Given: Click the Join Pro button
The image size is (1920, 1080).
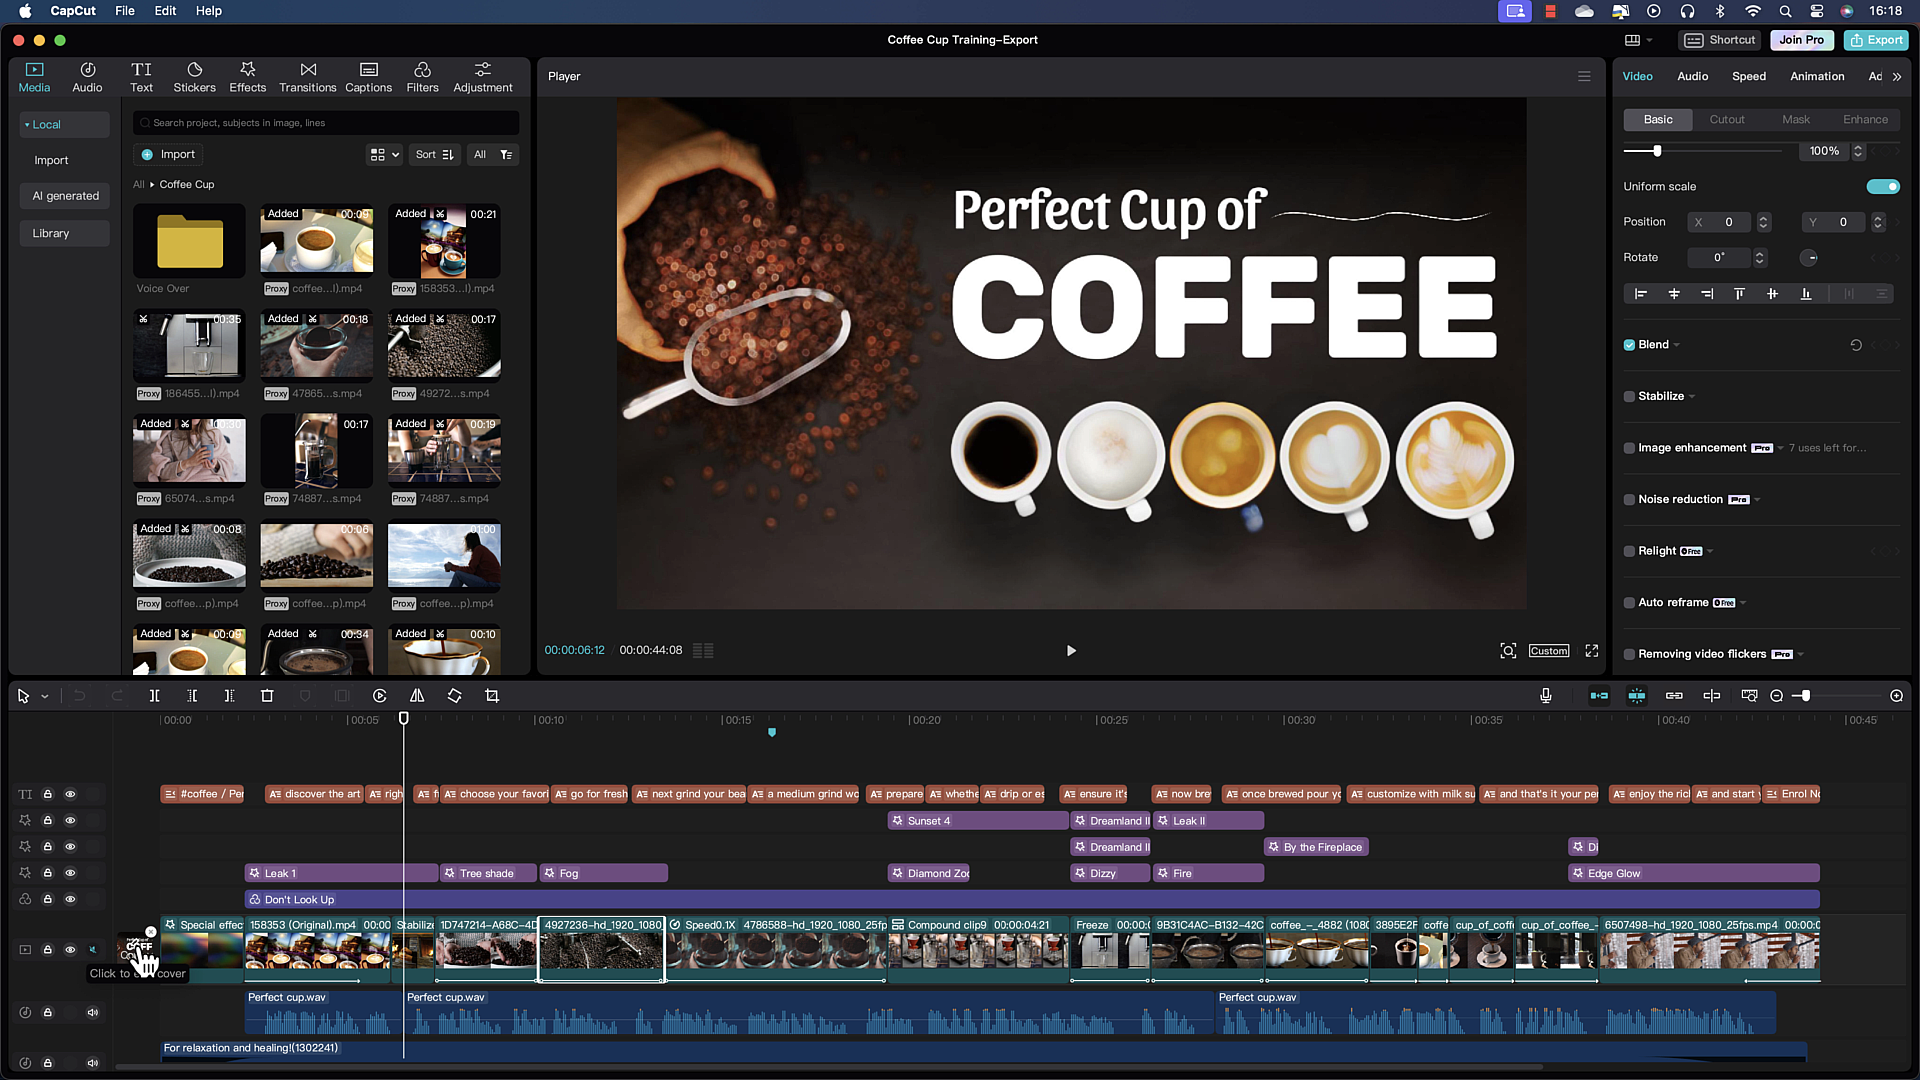Looking at the screenshot, I should [1801, 40].
